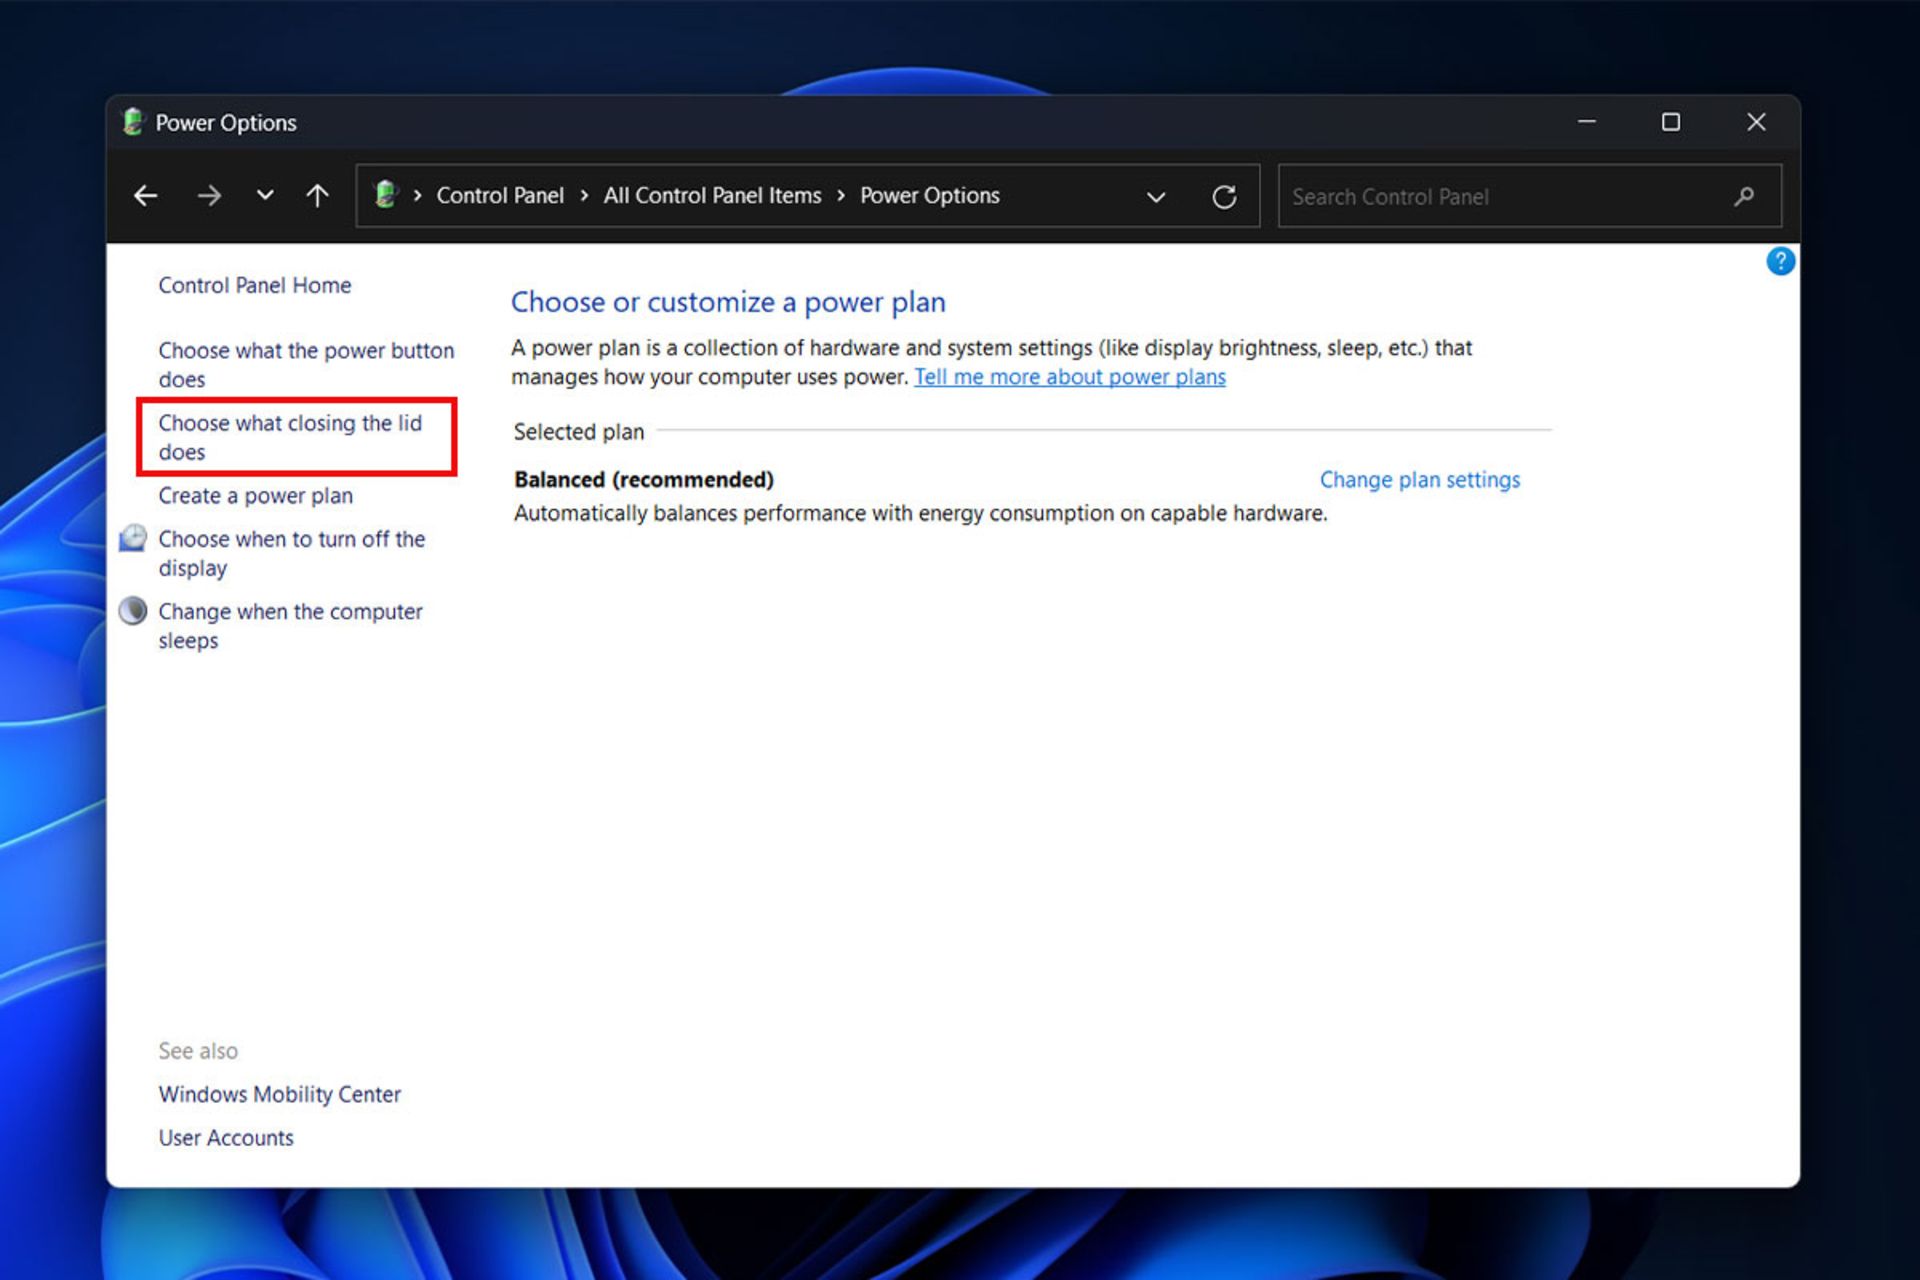The width and height of the screenshot is (1920, 1280).
Task: Click Search Control Panel input field
Action: tap(1521, 196)
